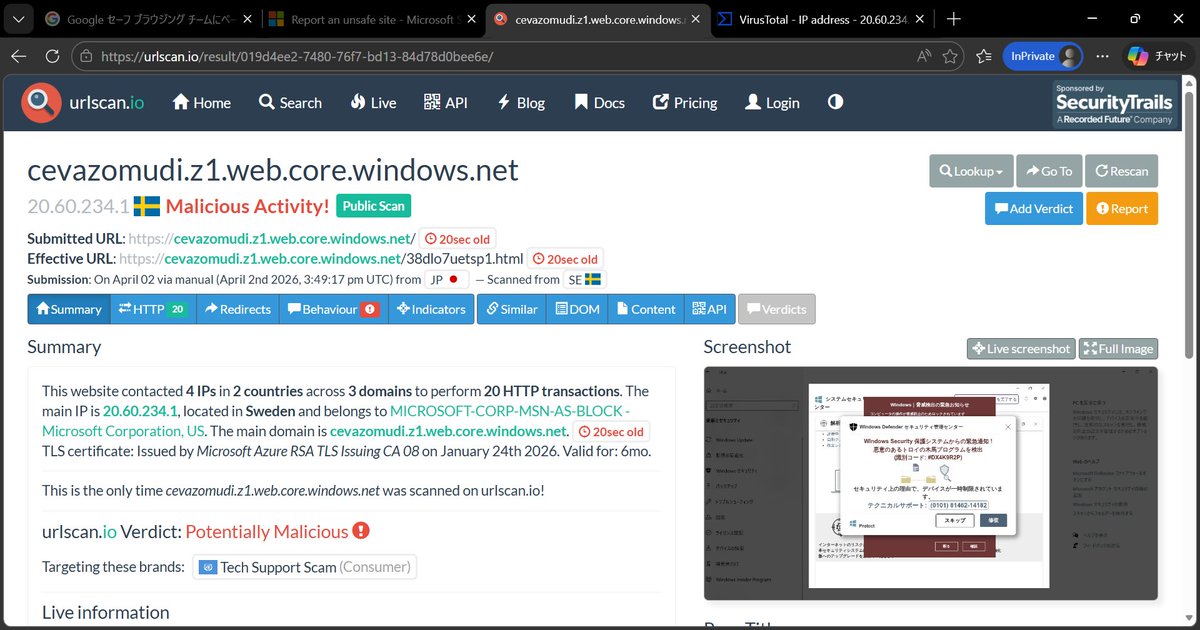Viewport: 1200px width, 630px height.
Task: Expand the Lookup dropdown
Action: click(971, 171)
